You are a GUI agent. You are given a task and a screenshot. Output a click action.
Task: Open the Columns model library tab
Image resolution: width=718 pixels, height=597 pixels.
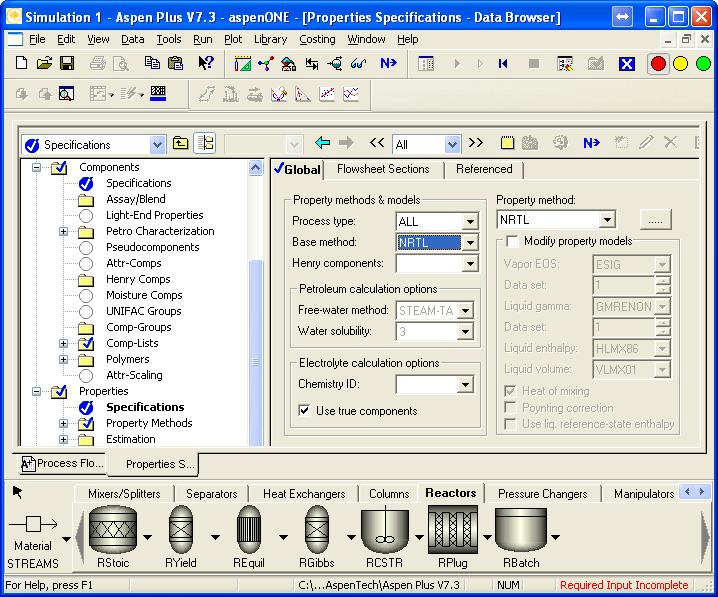pos(389,494)
